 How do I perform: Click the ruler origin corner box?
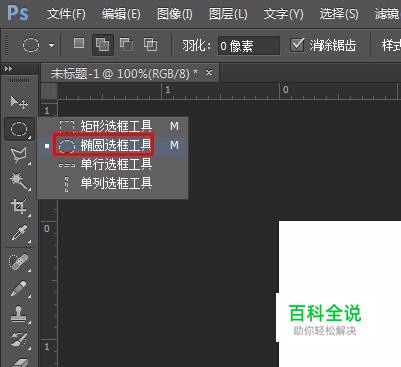point(49,91)
